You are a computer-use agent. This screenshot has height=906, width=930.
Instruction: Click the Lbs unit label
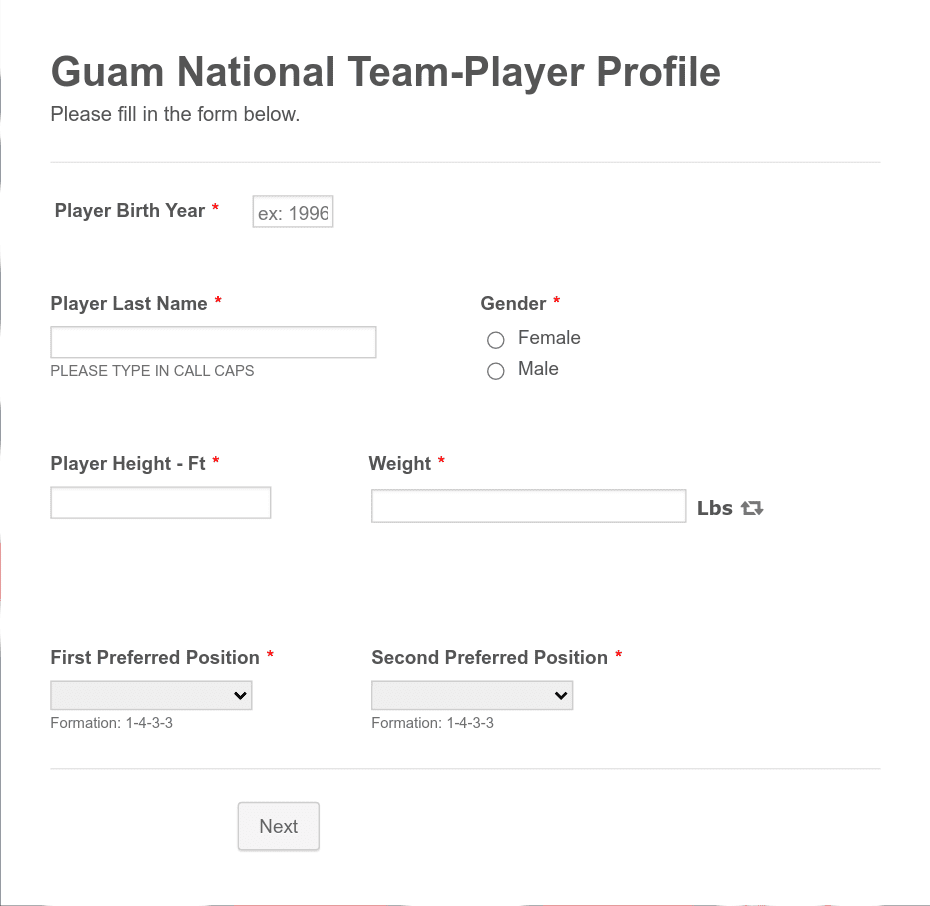click(715, 508)
